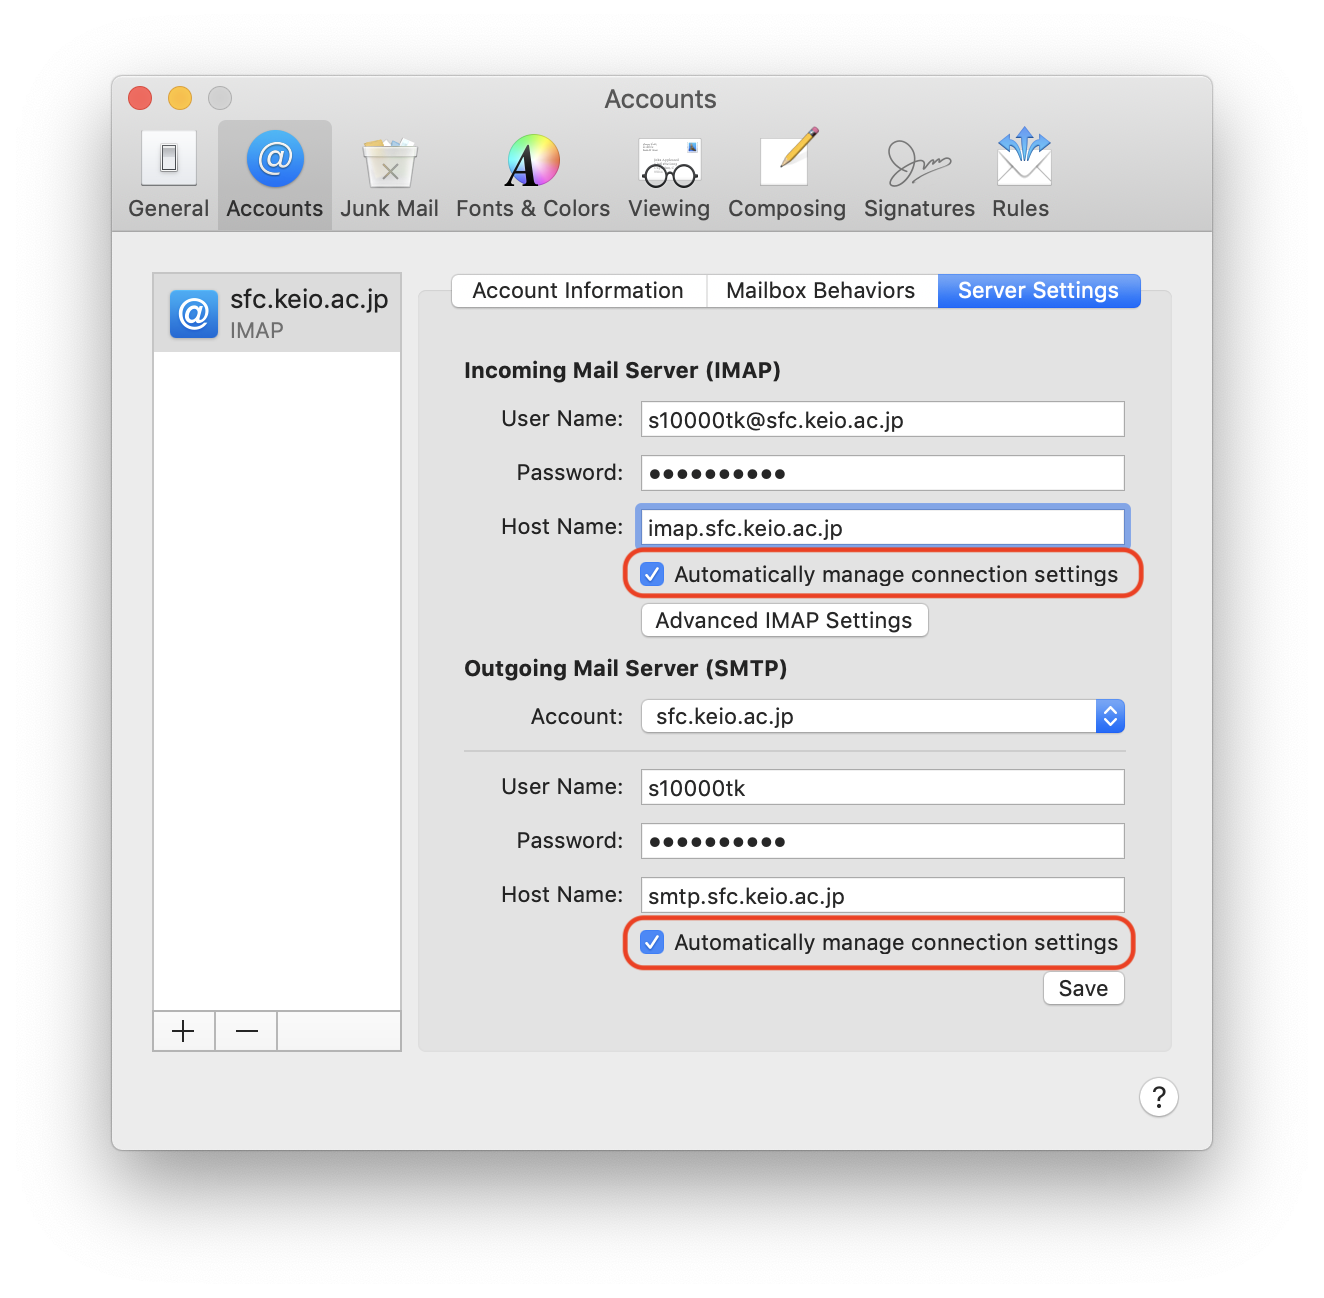1324x1298 pixels.
Task: Click the Accounts toolbar icon
Action: click(275, 175)
